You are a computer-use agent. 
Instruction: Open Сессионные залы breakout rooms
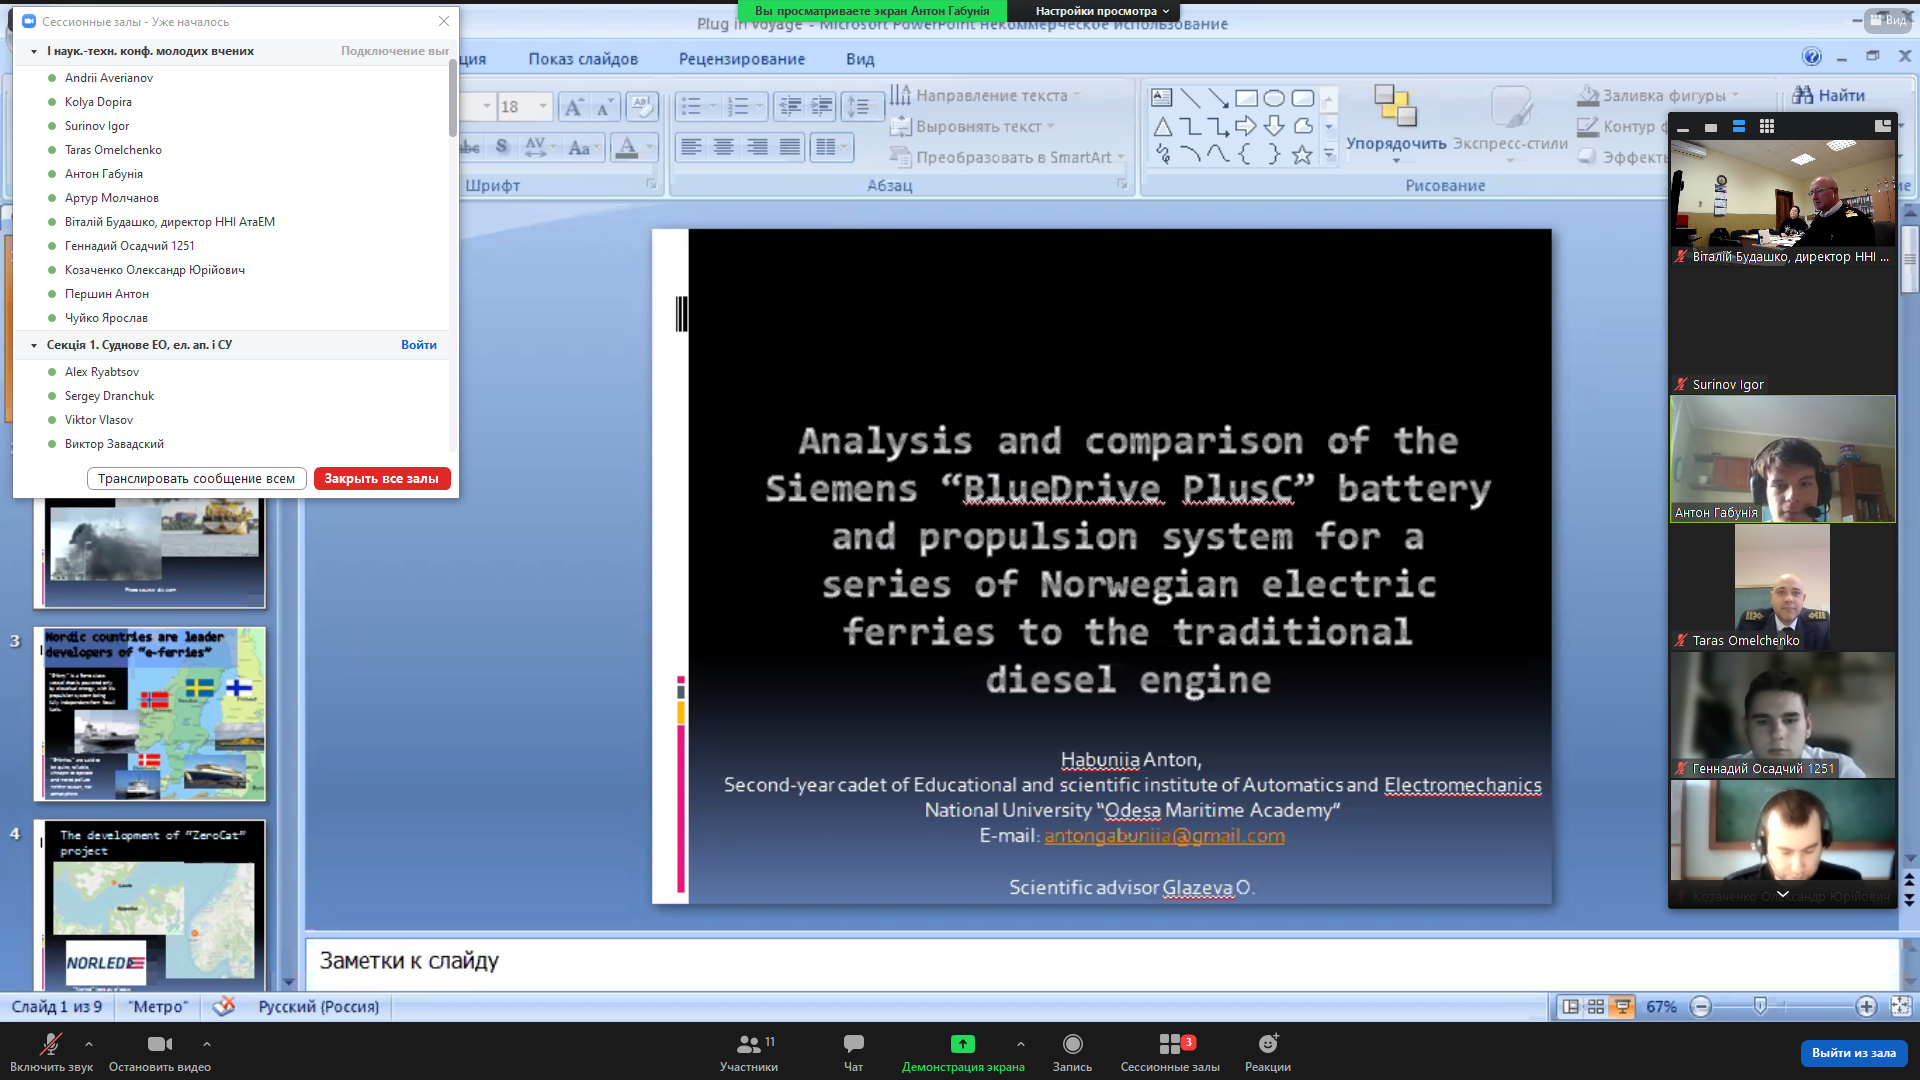[x=1170, y=1052]
